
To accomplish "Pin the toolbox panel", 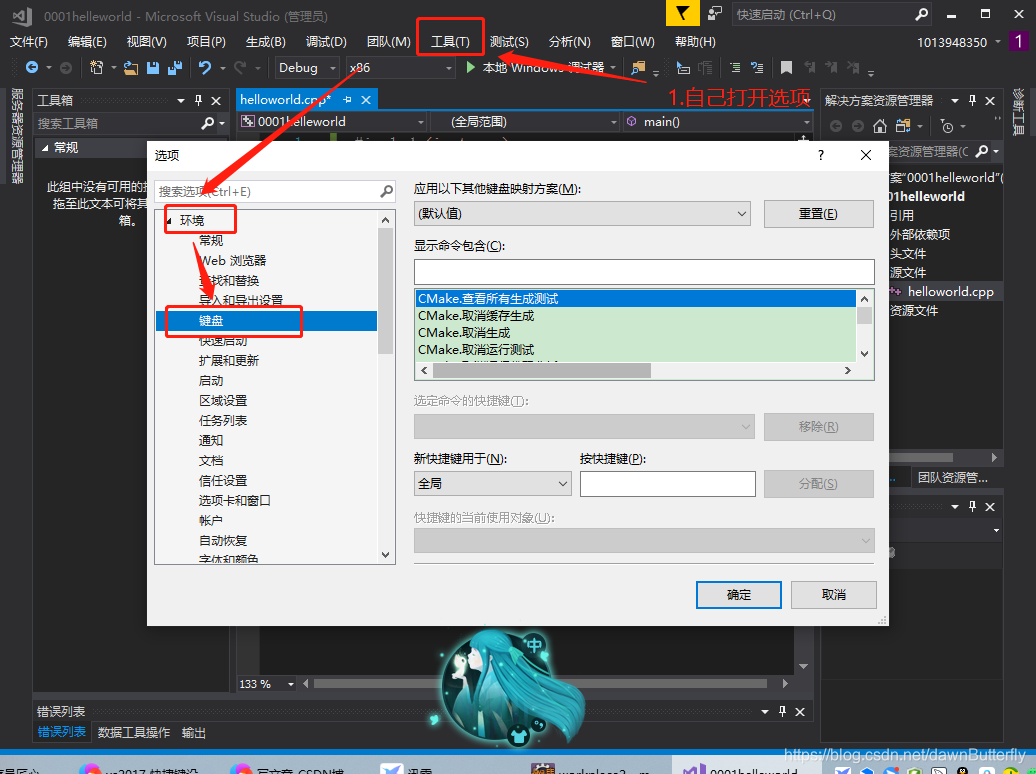I will click(x=198, y=100).
